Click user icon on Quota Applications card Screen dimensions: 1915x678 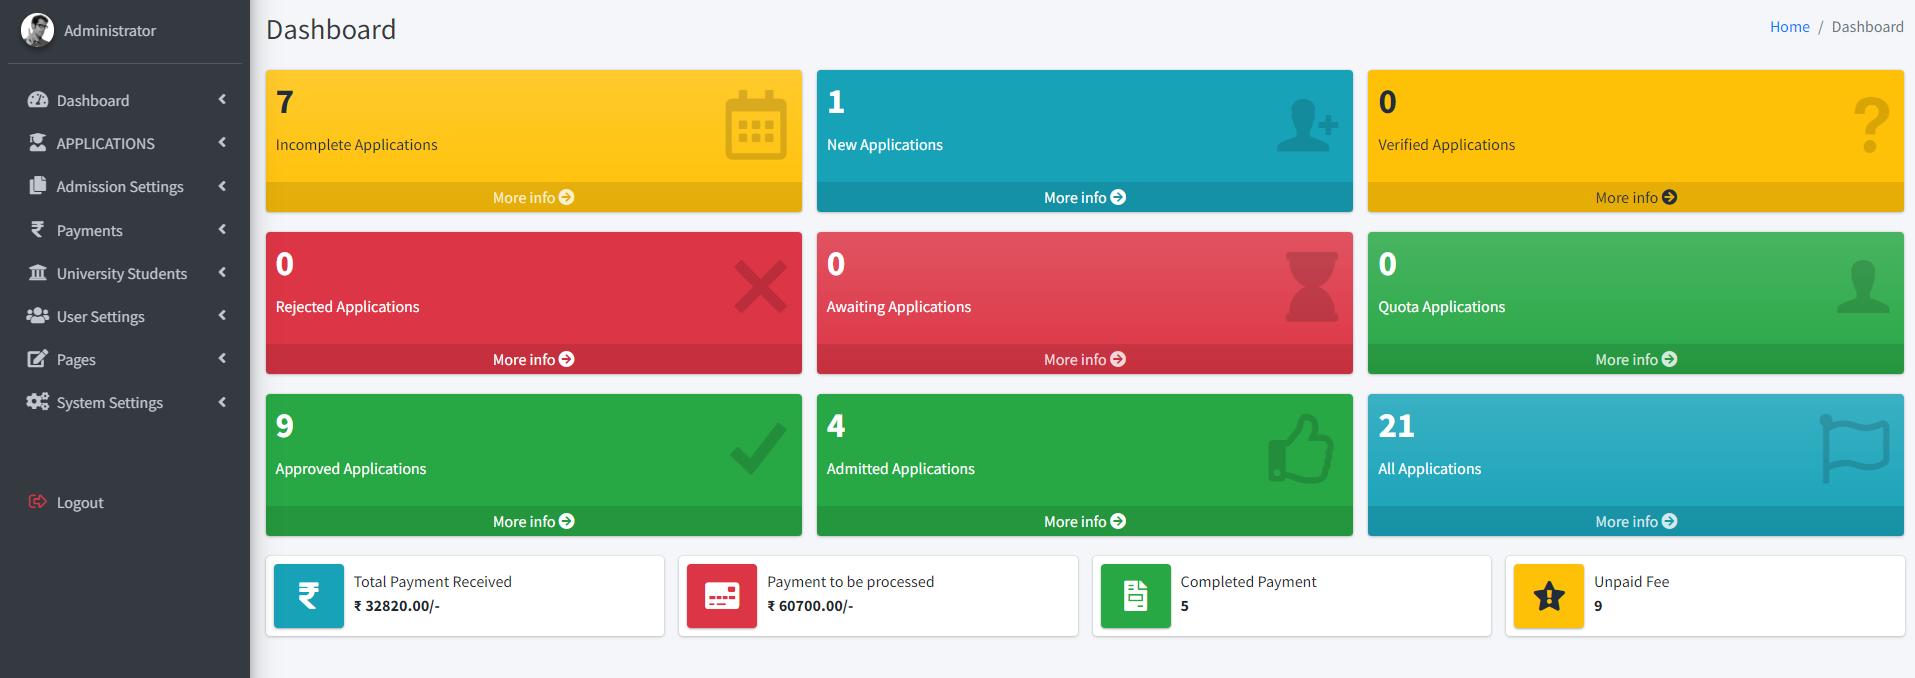click(1863, 287)
